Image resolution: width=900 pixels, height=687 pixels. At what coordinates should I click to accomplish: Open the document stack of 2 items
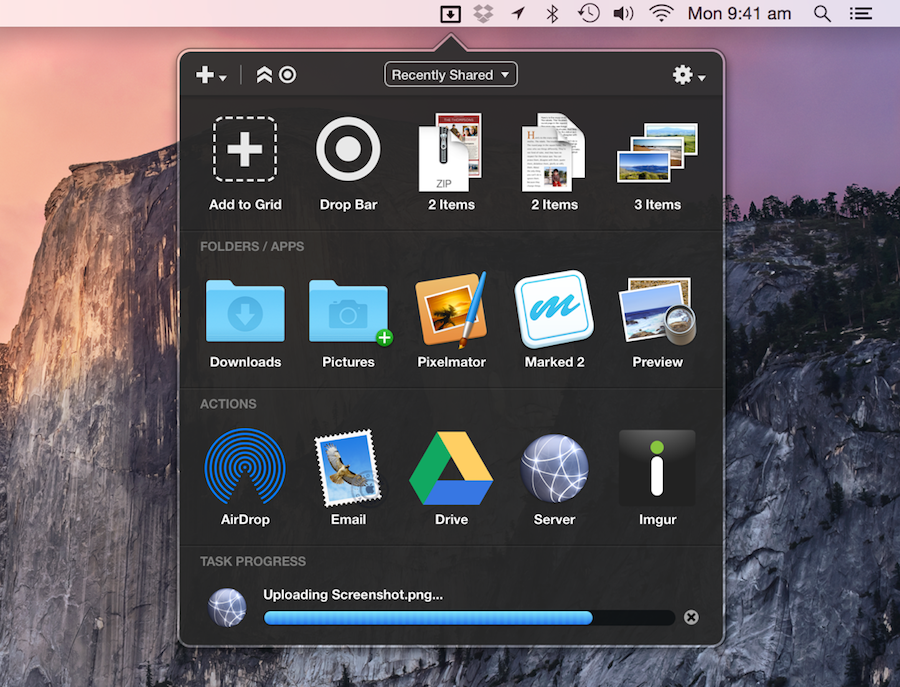tap(554, 152)
